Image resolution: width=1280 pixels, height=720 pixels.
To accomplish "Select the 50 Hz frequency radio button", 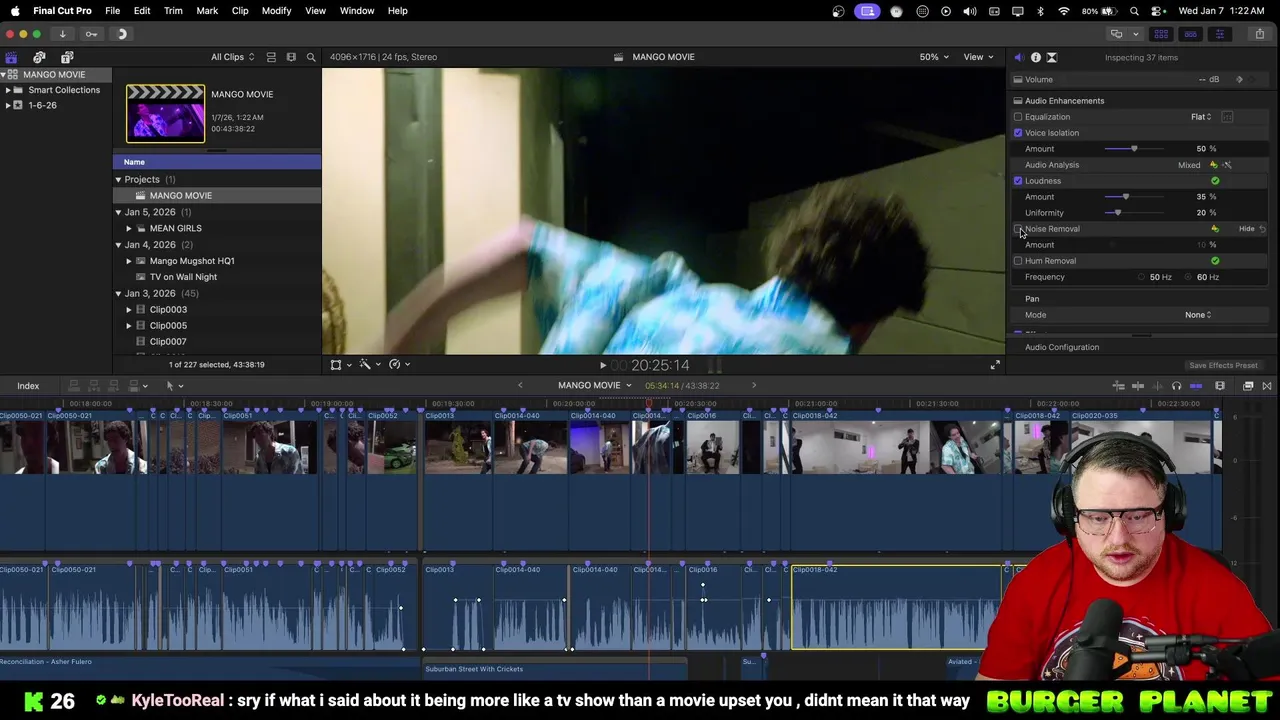I will coord(1141,277).
